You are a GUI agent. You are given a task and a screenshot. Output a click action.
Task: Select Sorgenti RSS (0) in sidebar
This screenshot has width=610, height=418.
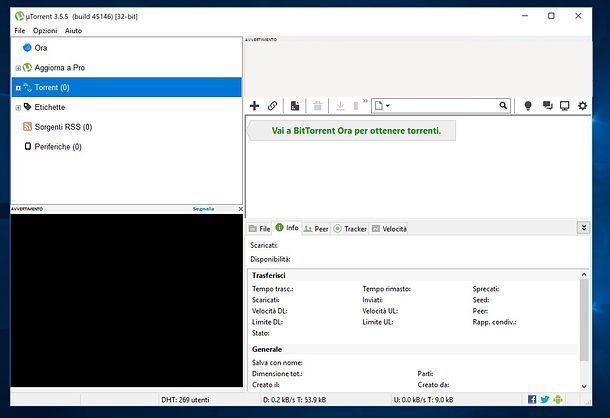[x=126, y=127]
